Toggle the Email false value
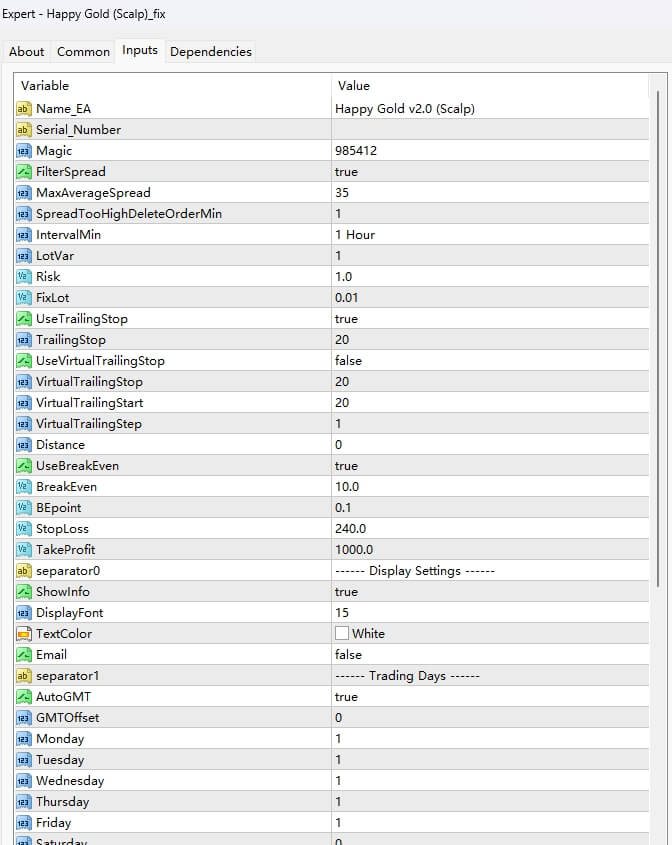This screenshot has height=845, width=672. (x=348, y=654)
